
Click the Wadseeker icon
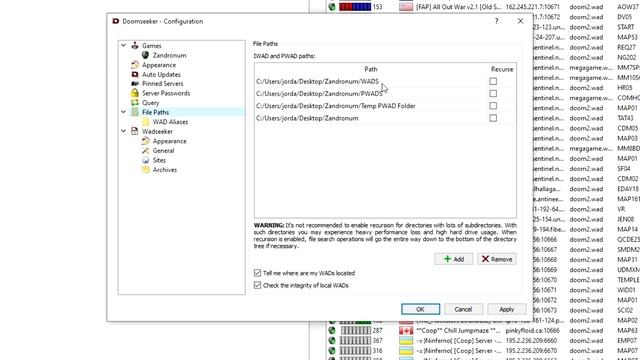(x=135, y=131)
